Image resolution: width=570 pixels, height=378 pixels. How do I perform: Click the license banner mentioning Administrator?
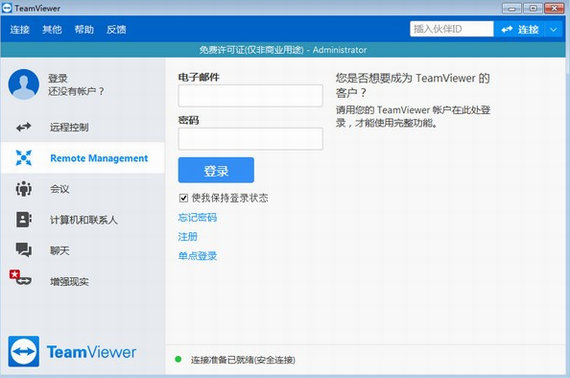pos(283,50)
